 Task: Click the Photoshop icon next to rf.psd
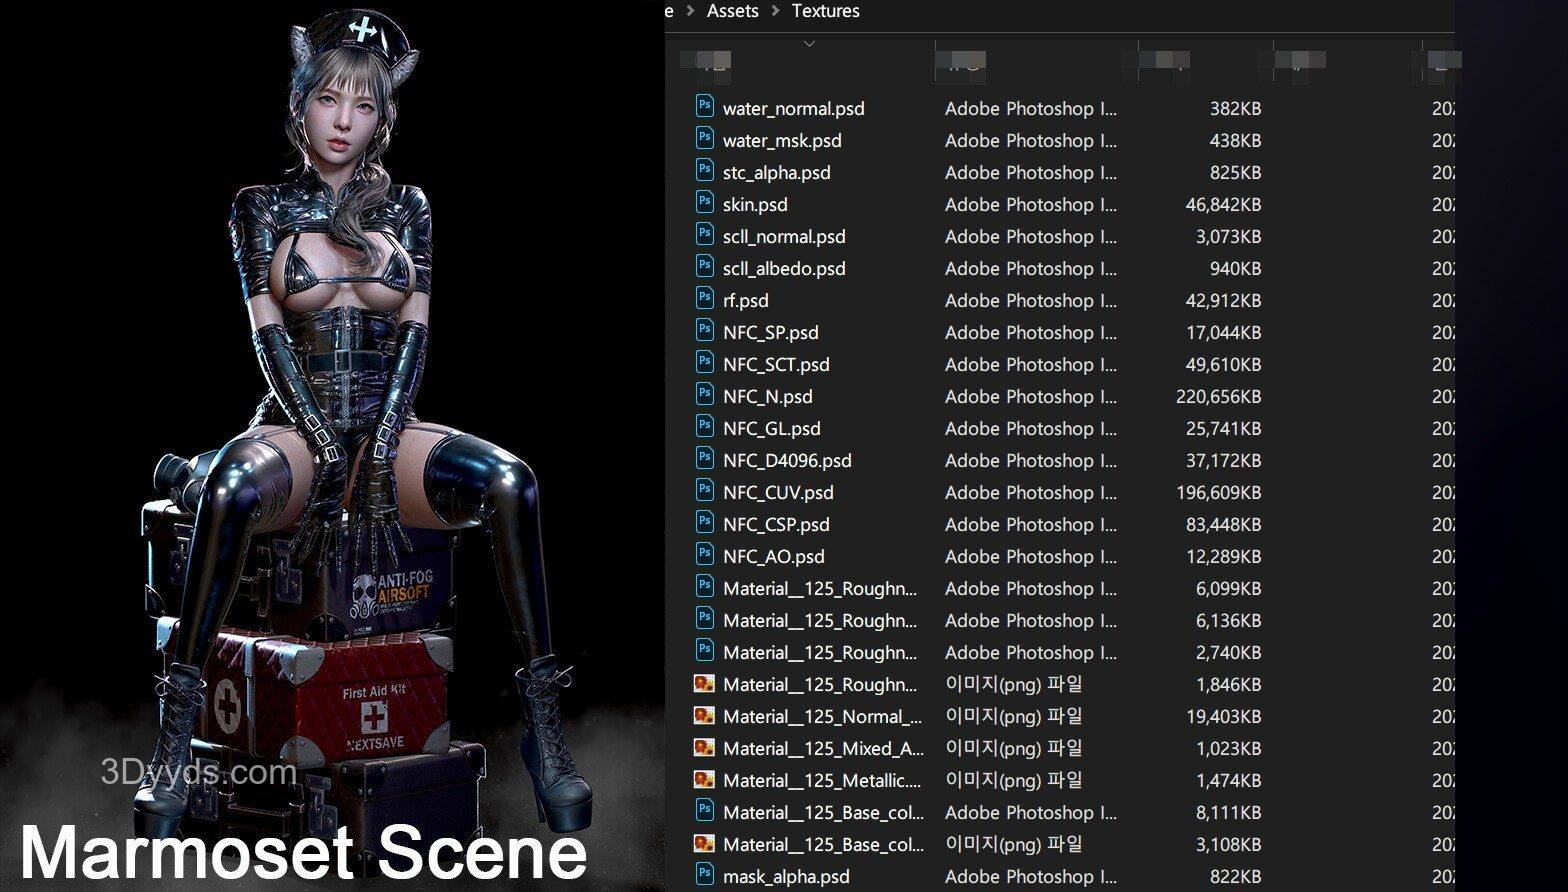pyautogui.click(x=704, y=299)
